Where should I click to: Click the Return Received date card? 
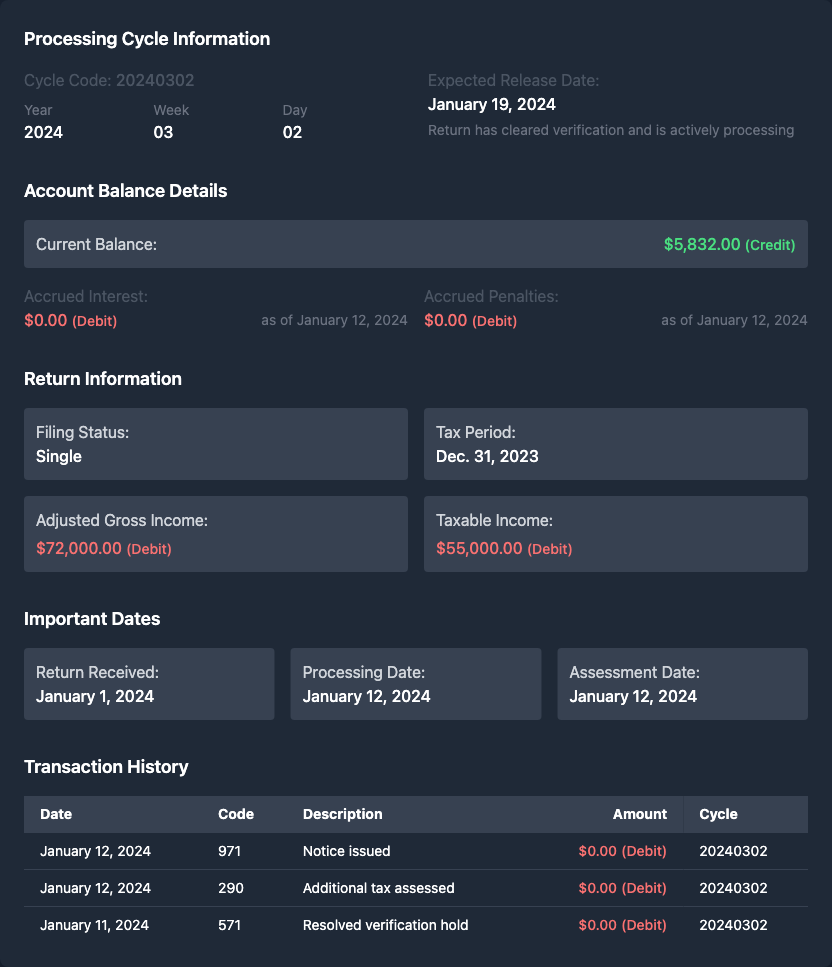pos(149,684)
